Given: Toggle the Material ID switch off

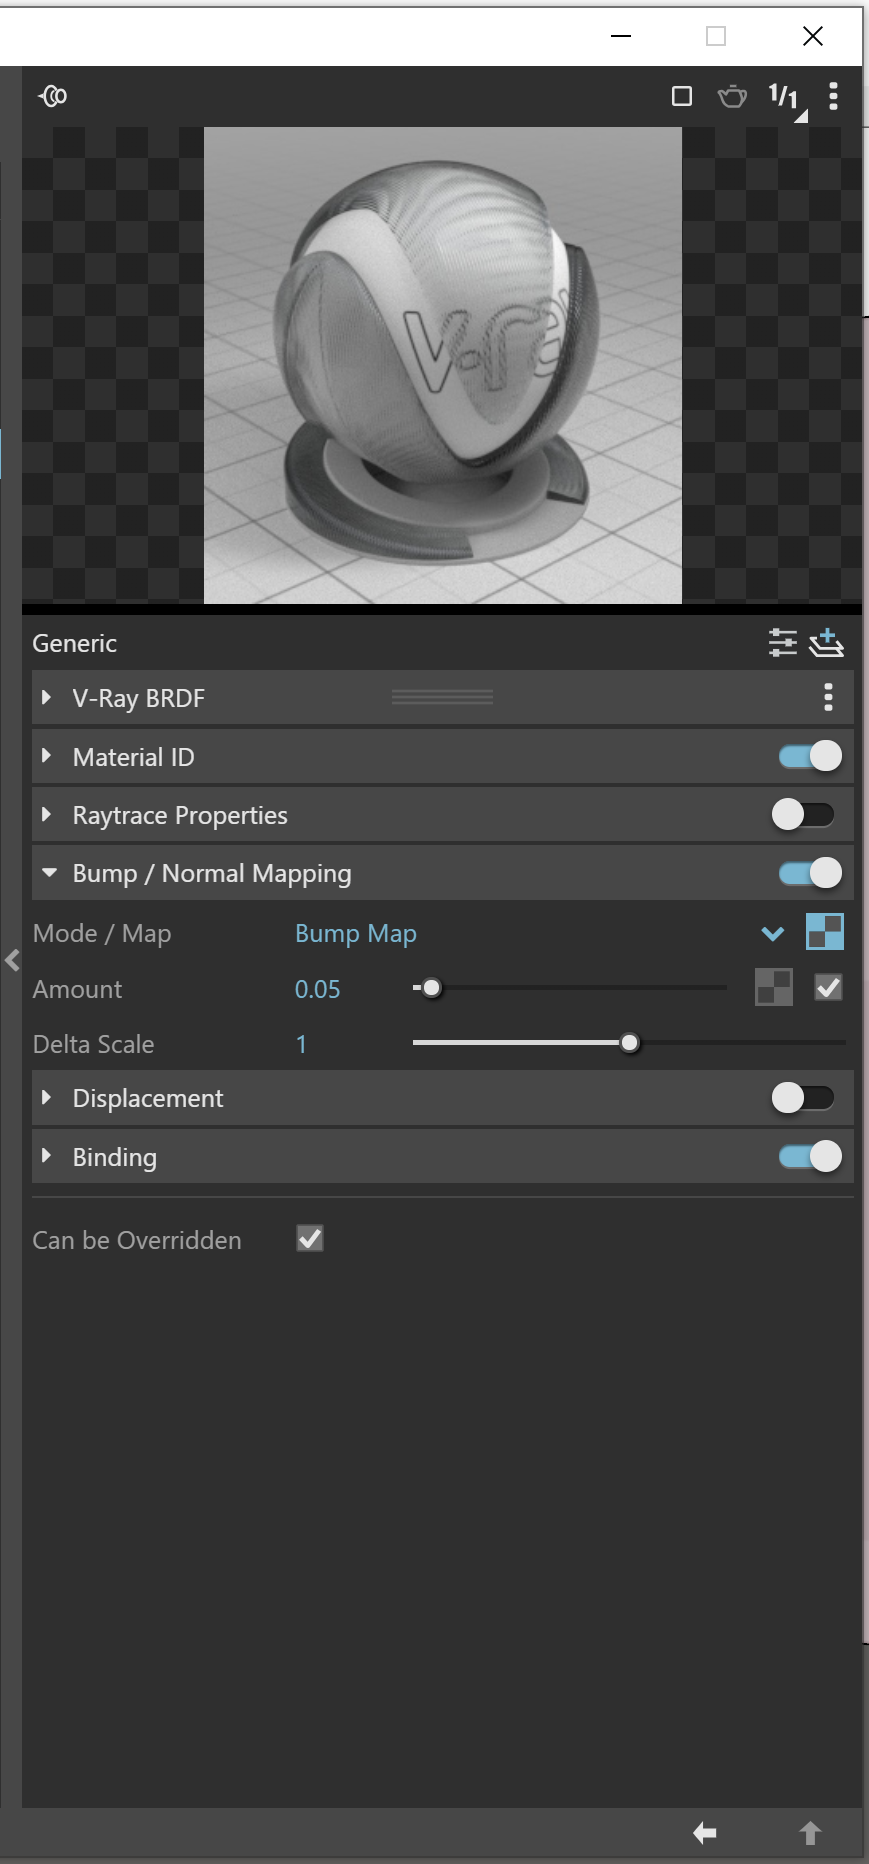Looking at the screenshot, I should coord(810,756).
